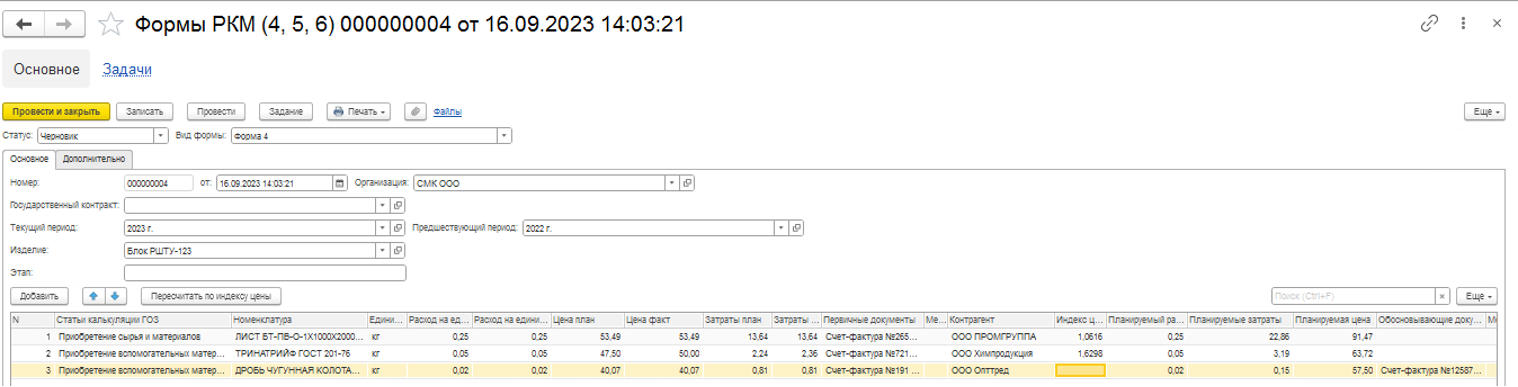Expand the Вид формы dropdown
Image resolution: width=1518 pixels, height=387 pixels.
504,136
